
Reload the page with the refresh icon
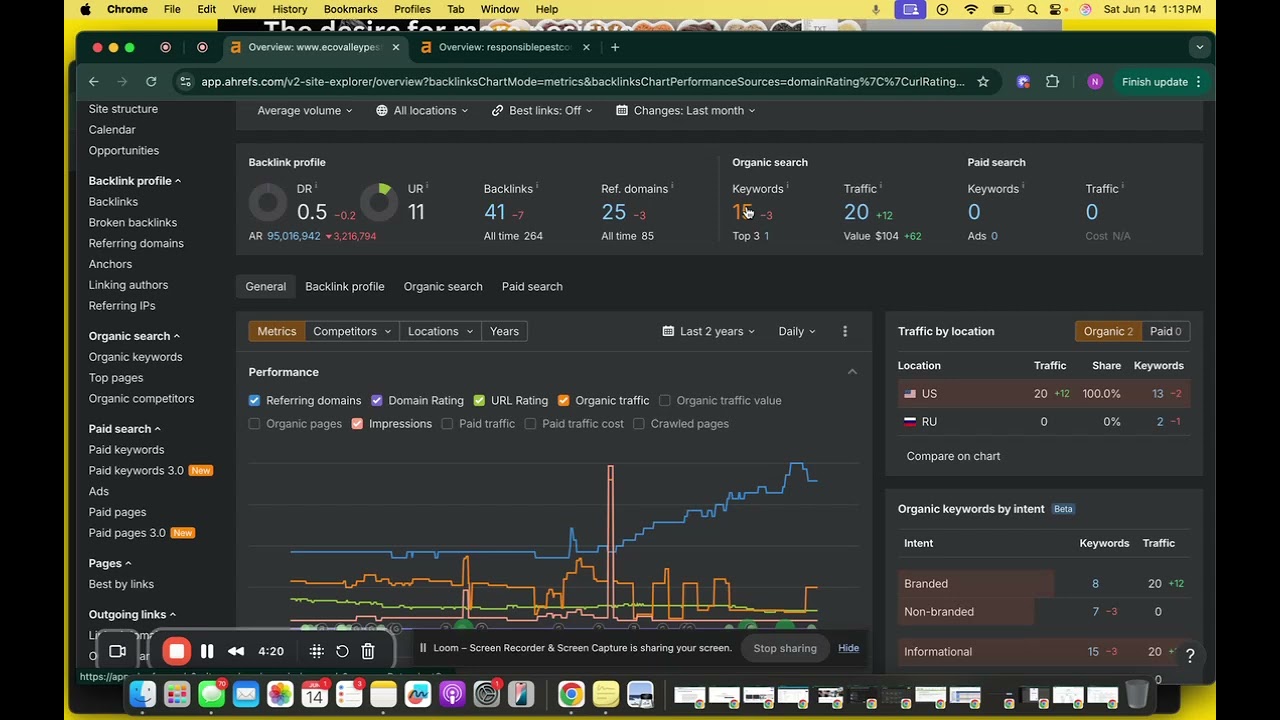pos(151,82)
